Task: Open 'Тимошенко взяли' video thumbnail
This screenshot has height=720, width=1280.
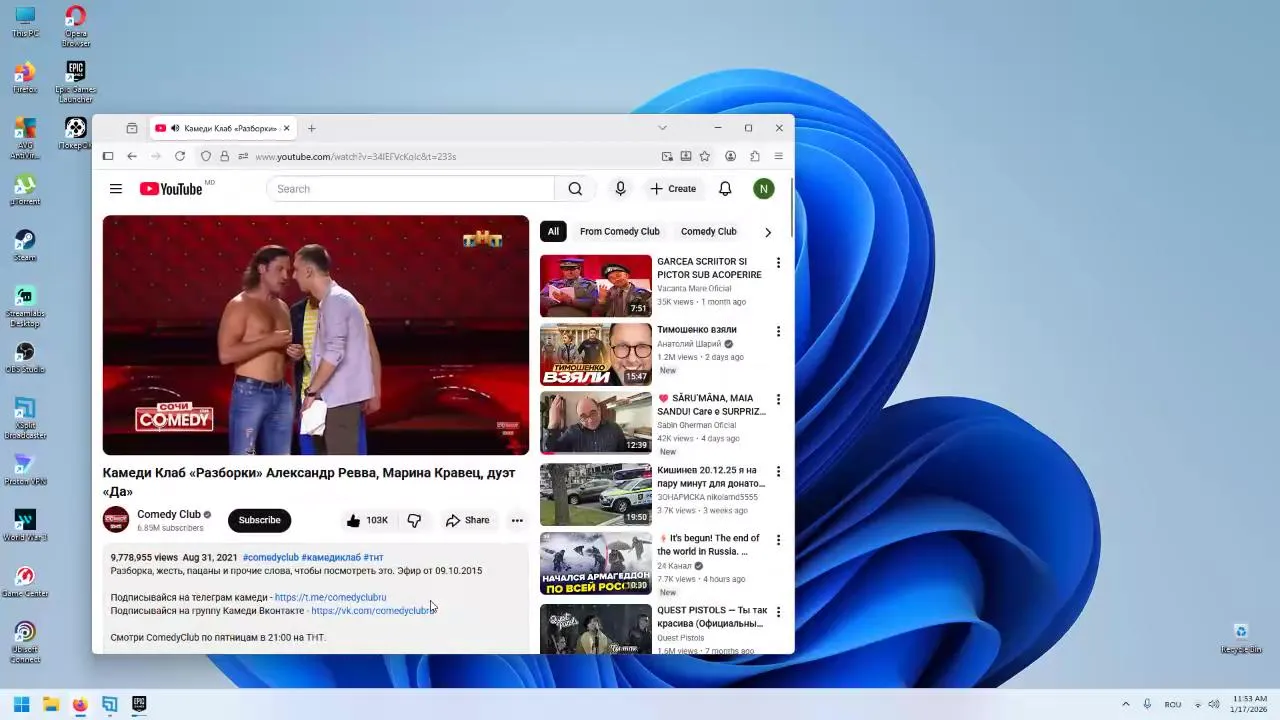Action: coord(596,354)
